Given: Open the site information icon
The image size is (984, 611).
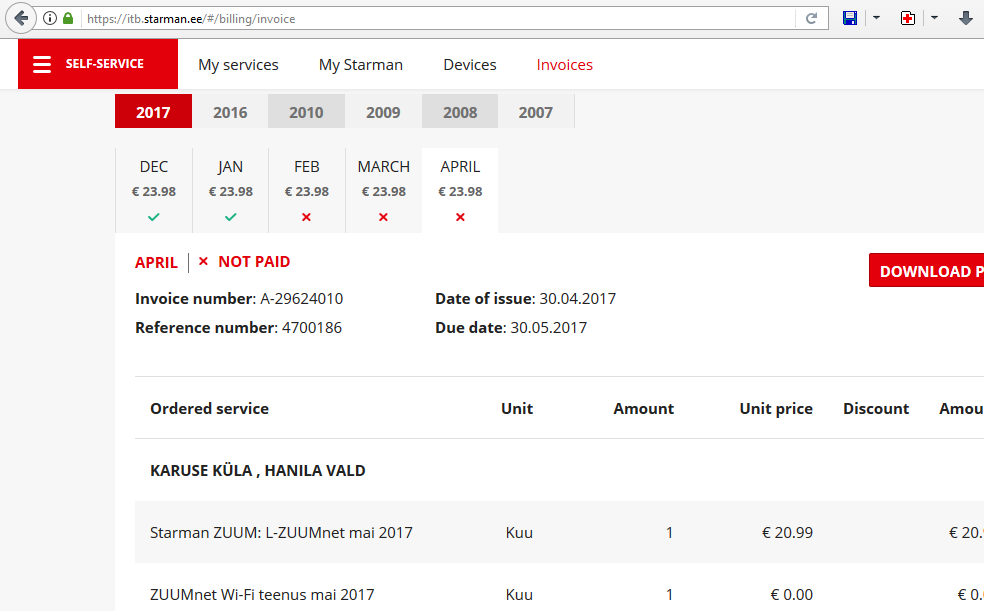Looking at the screenshot, I should click(50, 18).
